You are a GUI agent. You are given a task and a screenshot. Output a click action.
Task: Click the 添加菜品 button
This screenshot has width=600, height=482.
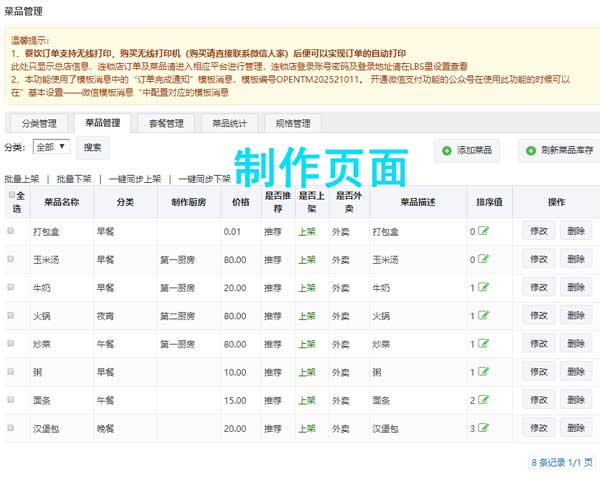[x=467, y=150]
